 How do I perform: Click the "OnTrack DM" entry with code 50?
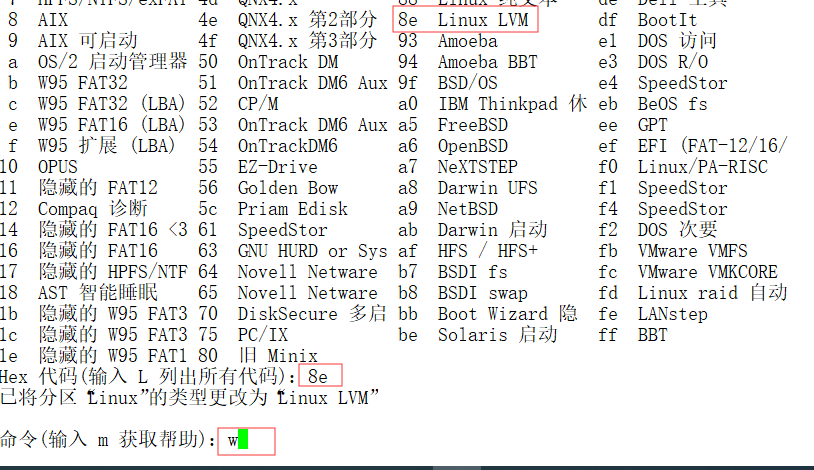pyautogui.click(x=288, y=62)
